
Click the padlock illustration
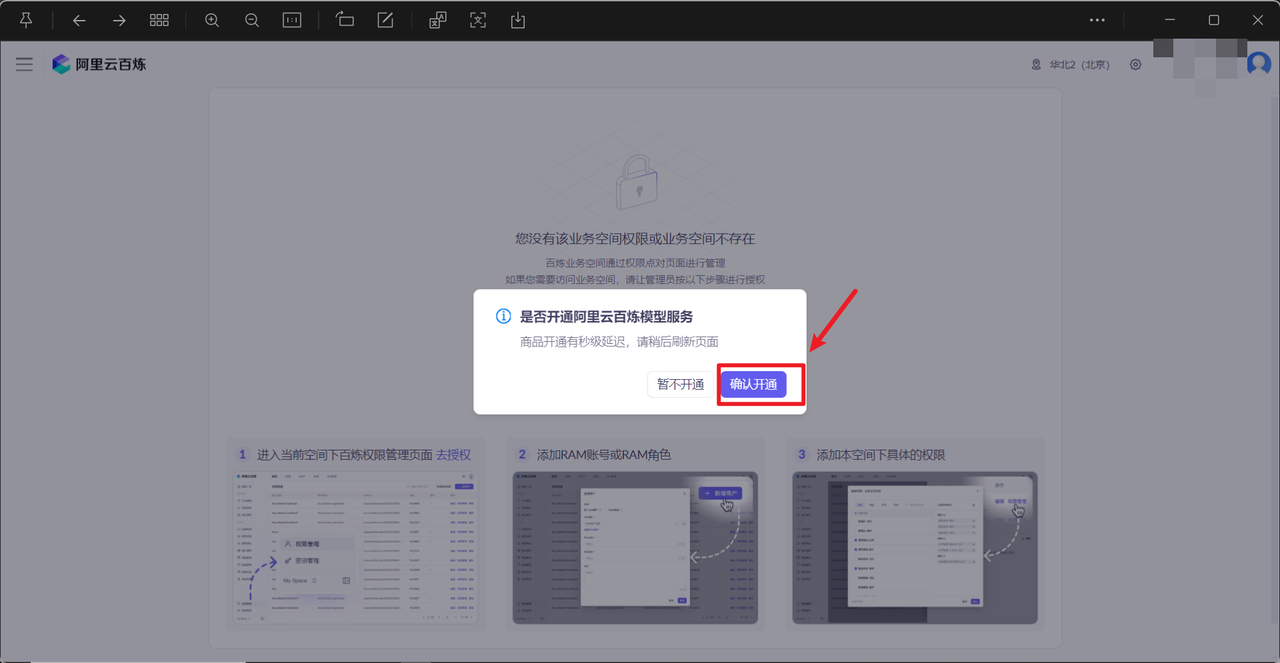[x=635, y=181]
